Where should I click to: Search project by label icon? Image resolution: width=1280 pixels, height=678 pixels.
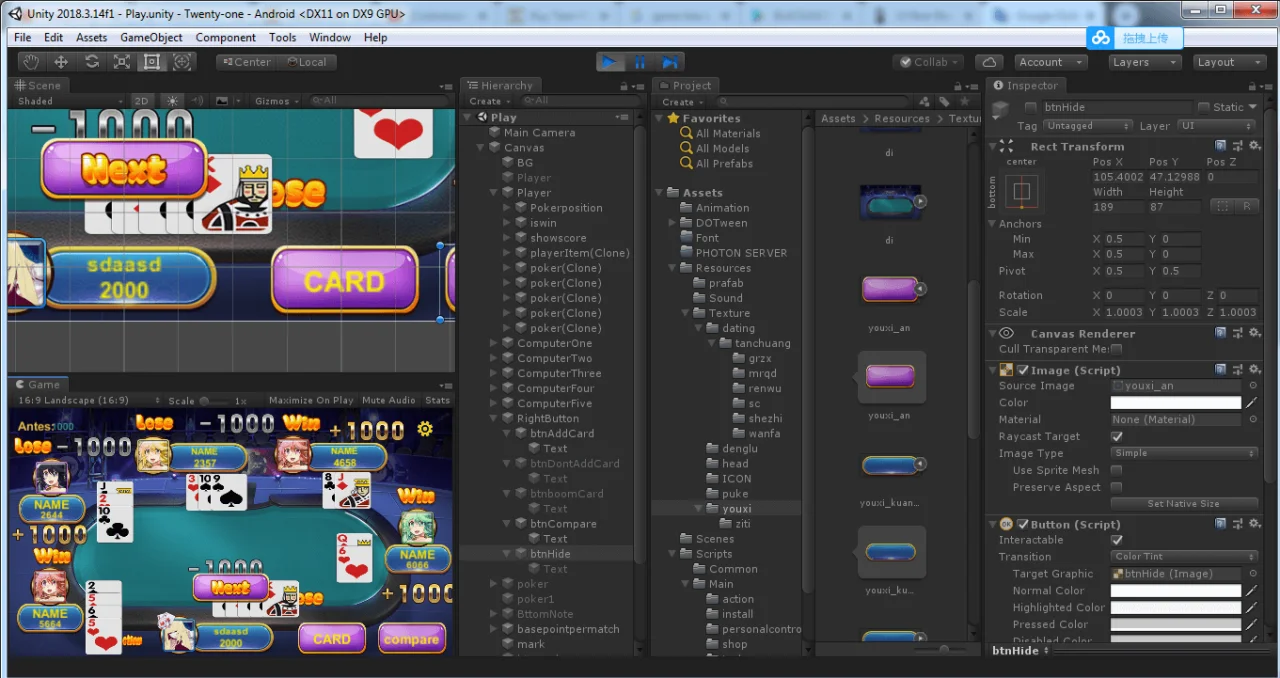pyautogui.click(x=945, y=102)
